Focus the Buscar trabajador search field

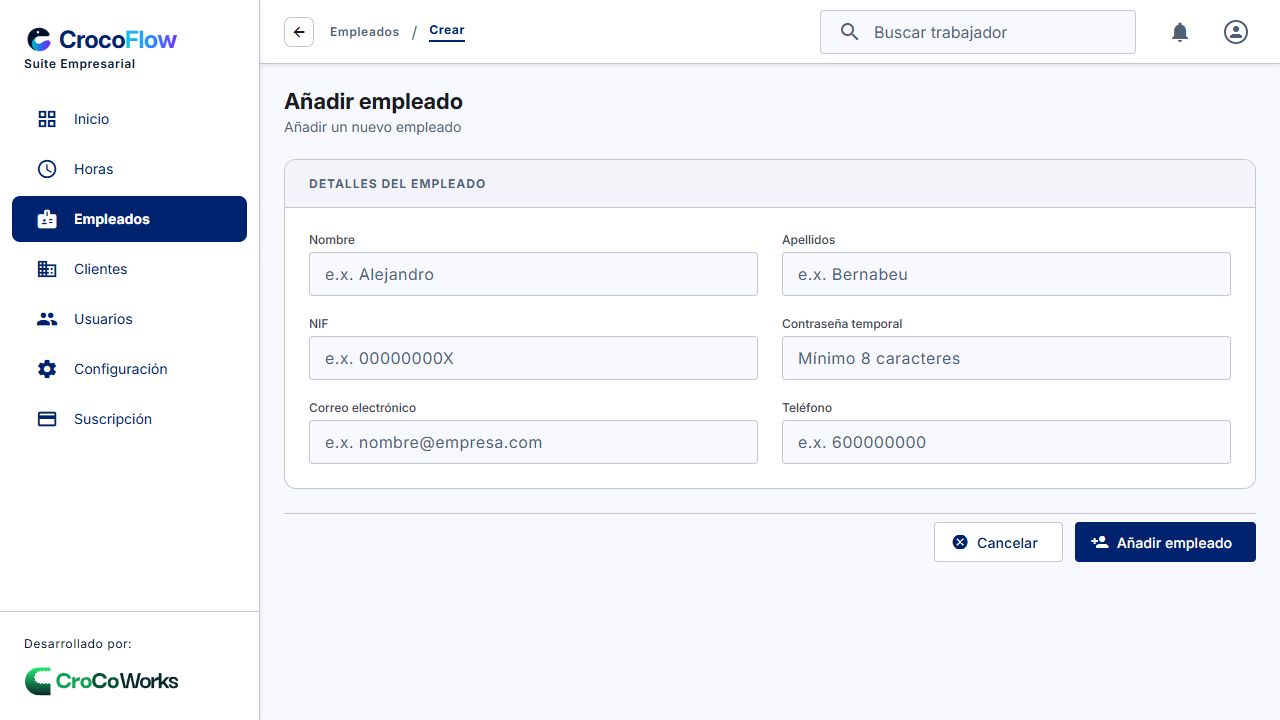point(978,32)
